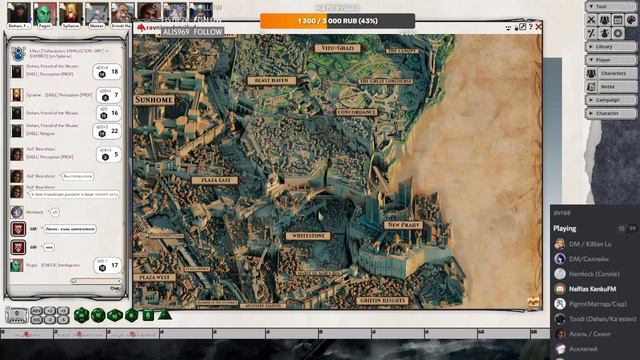Click the modifier stack box left of ADV
The width and height of the screenshot is (640, 360).
click(x=17, y=315)
